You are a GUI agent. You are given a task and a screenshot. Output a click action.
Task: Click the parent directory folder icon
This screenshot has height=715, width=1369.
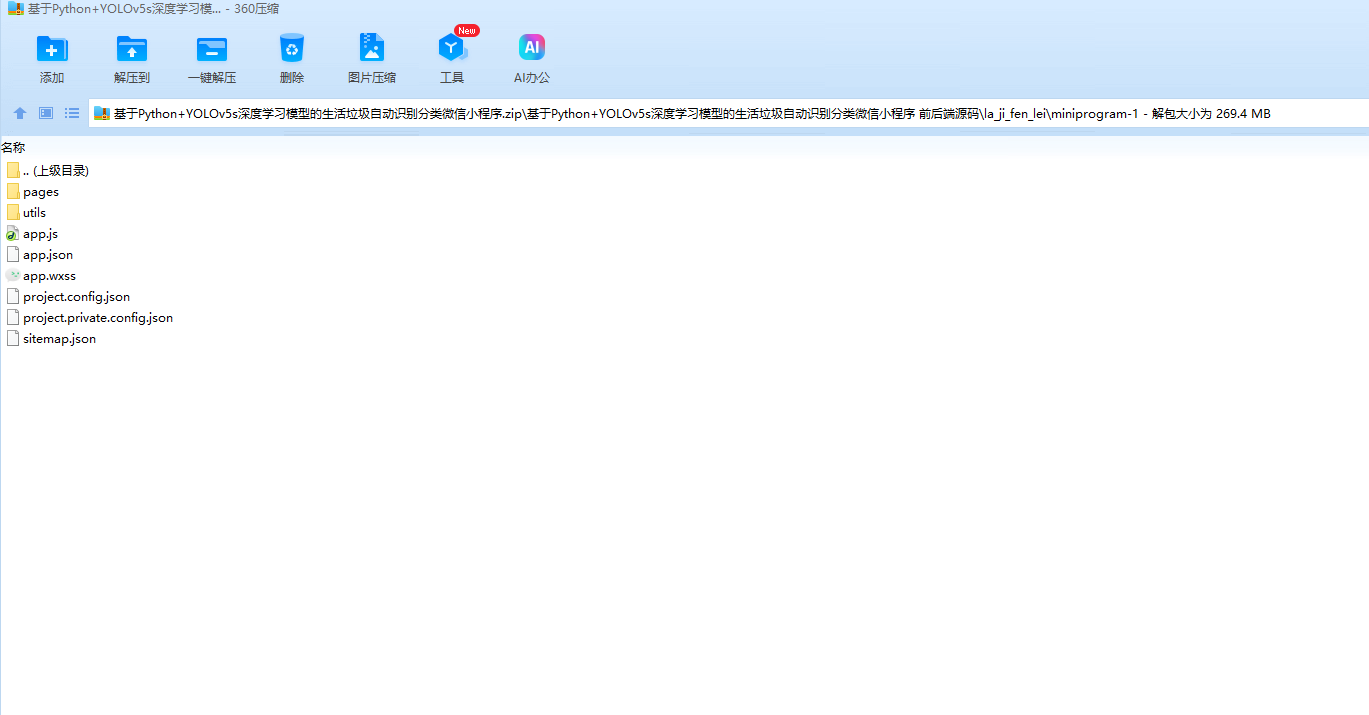13,170
